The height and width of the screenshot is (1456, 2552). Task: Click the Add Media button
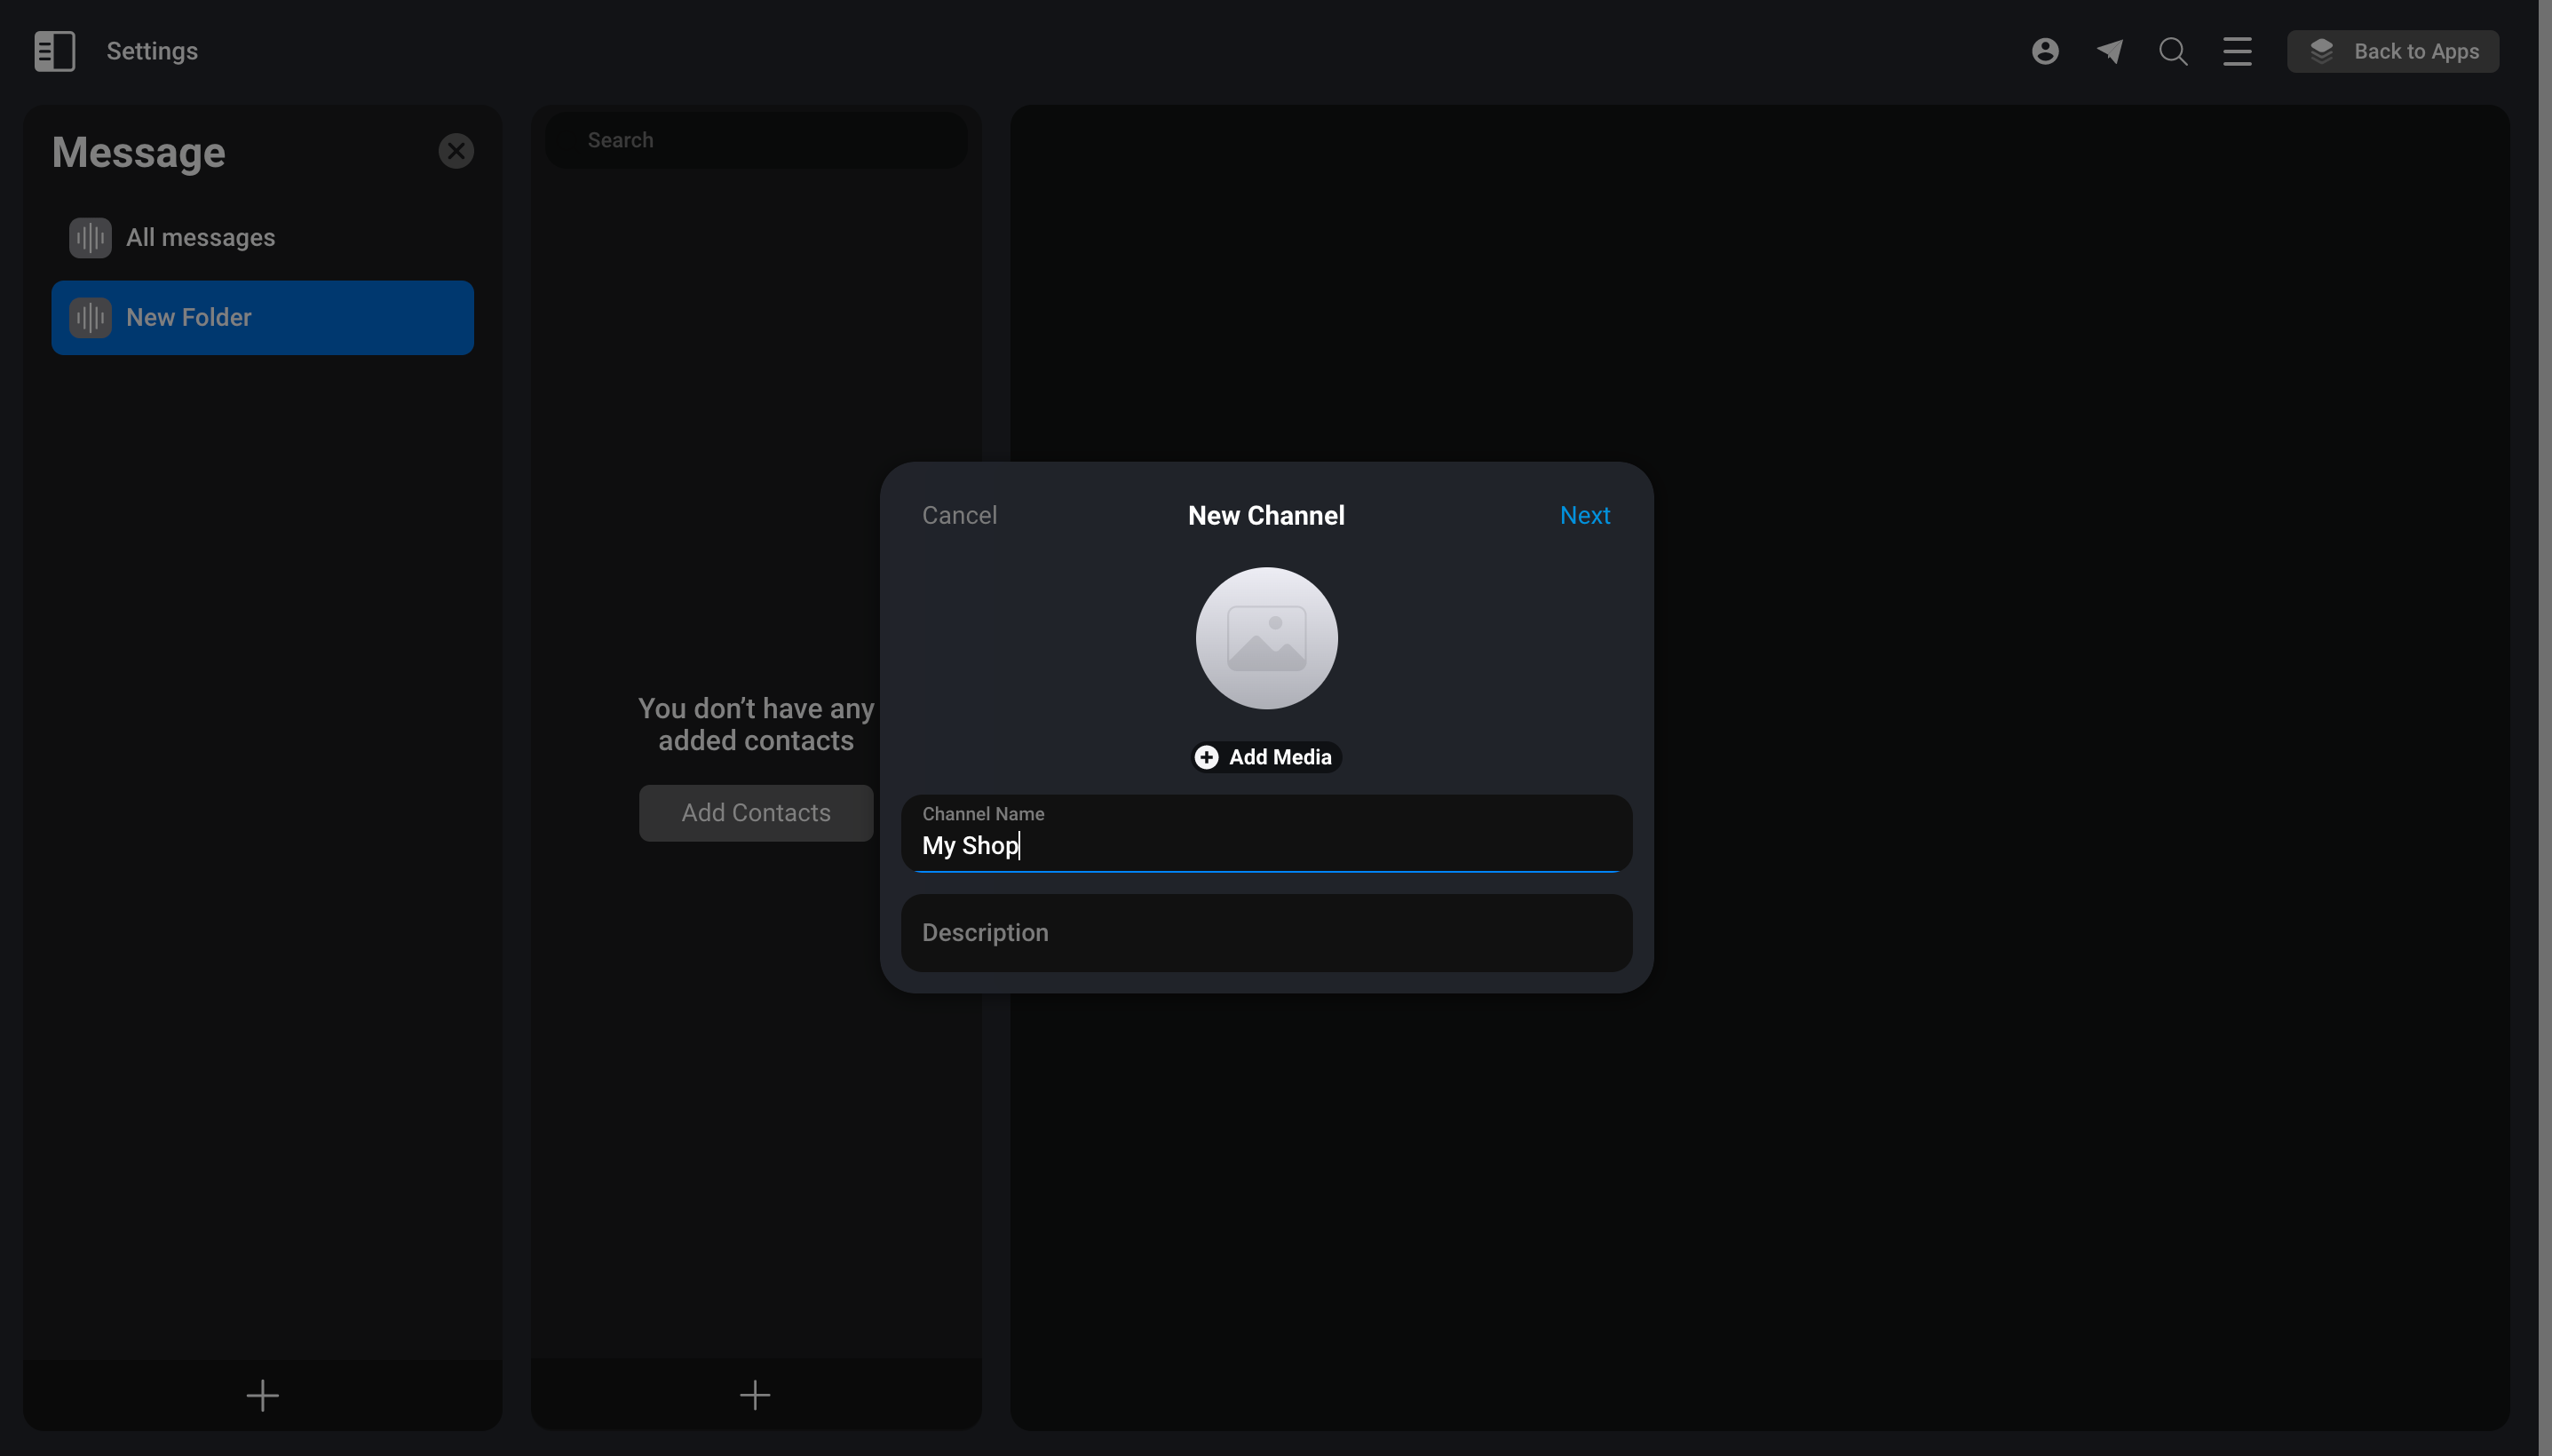pyautogui.click(x=1266, y=757)
